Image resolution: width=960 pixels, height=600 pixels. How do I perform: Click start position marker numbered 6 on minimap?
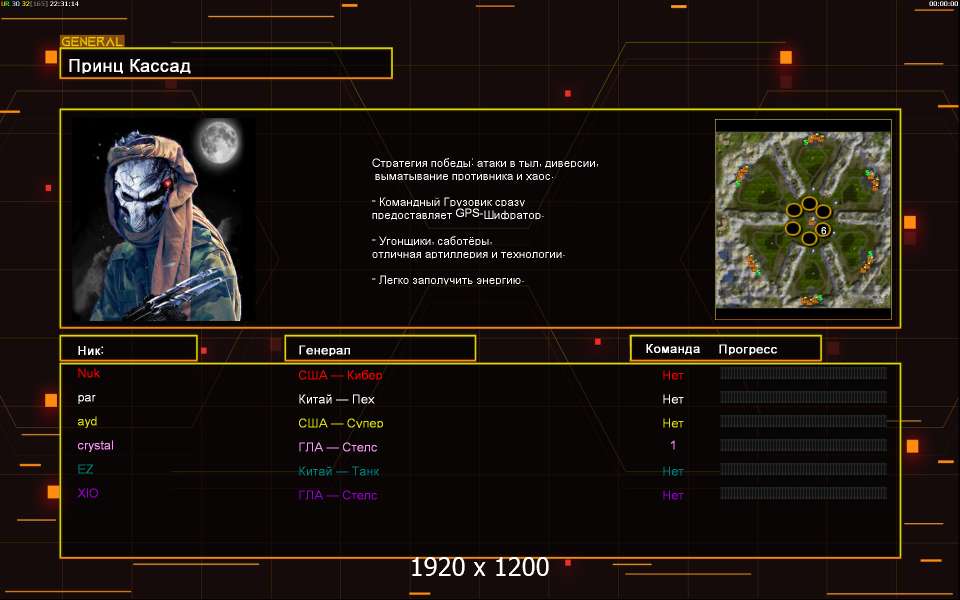pyautogui.click(x=823, y=230)
